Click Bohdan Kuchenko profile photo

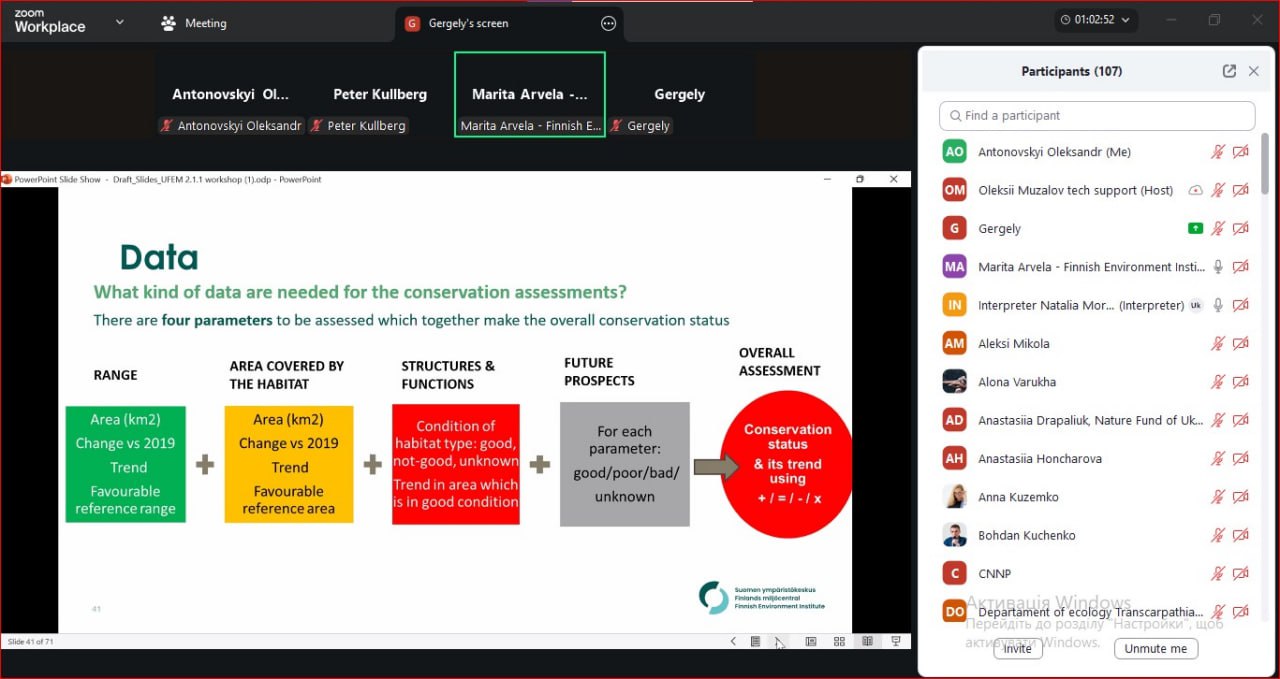[955, 535]
